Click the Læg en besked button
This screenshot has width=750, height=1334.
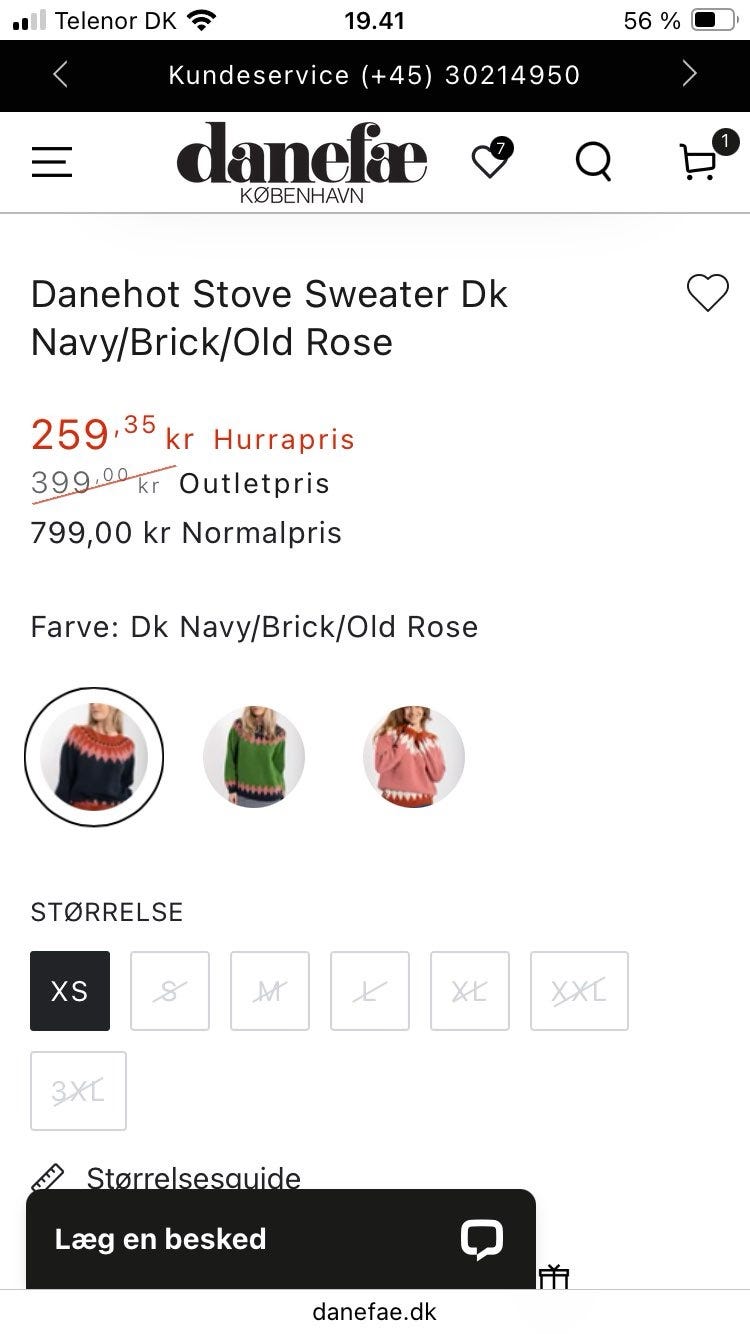click(x=160, y=1239)
